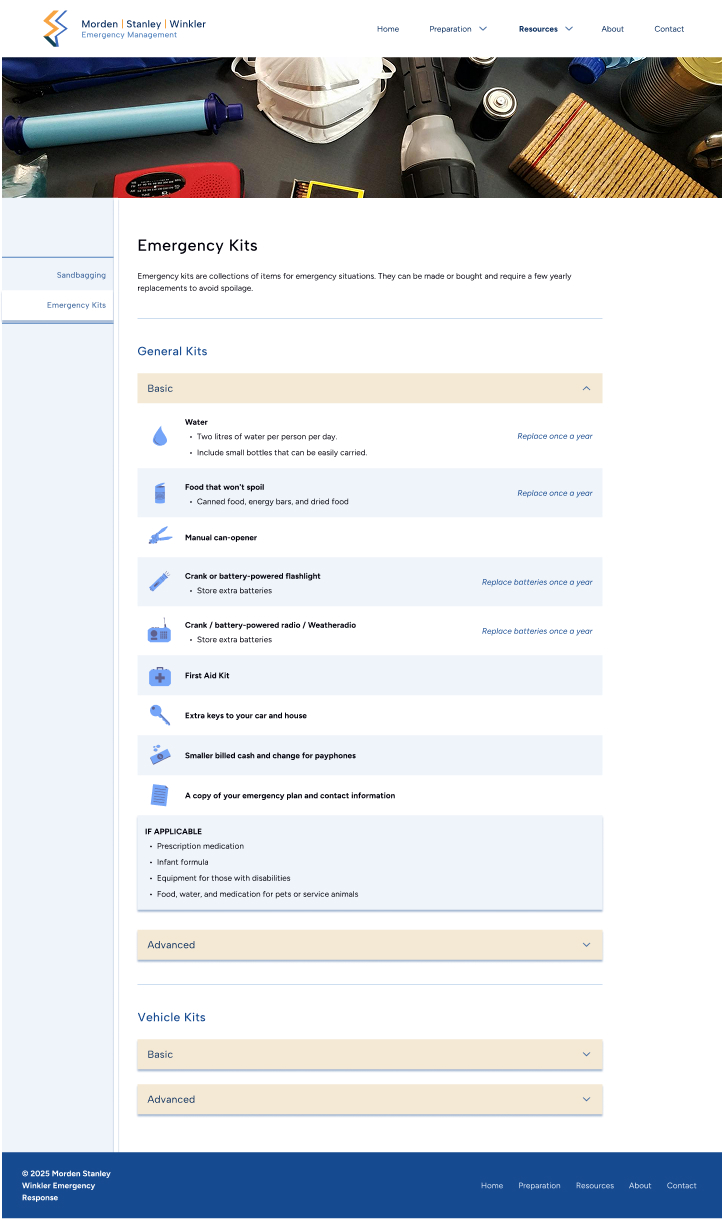Click the extra keys icon

pos(159,715)
